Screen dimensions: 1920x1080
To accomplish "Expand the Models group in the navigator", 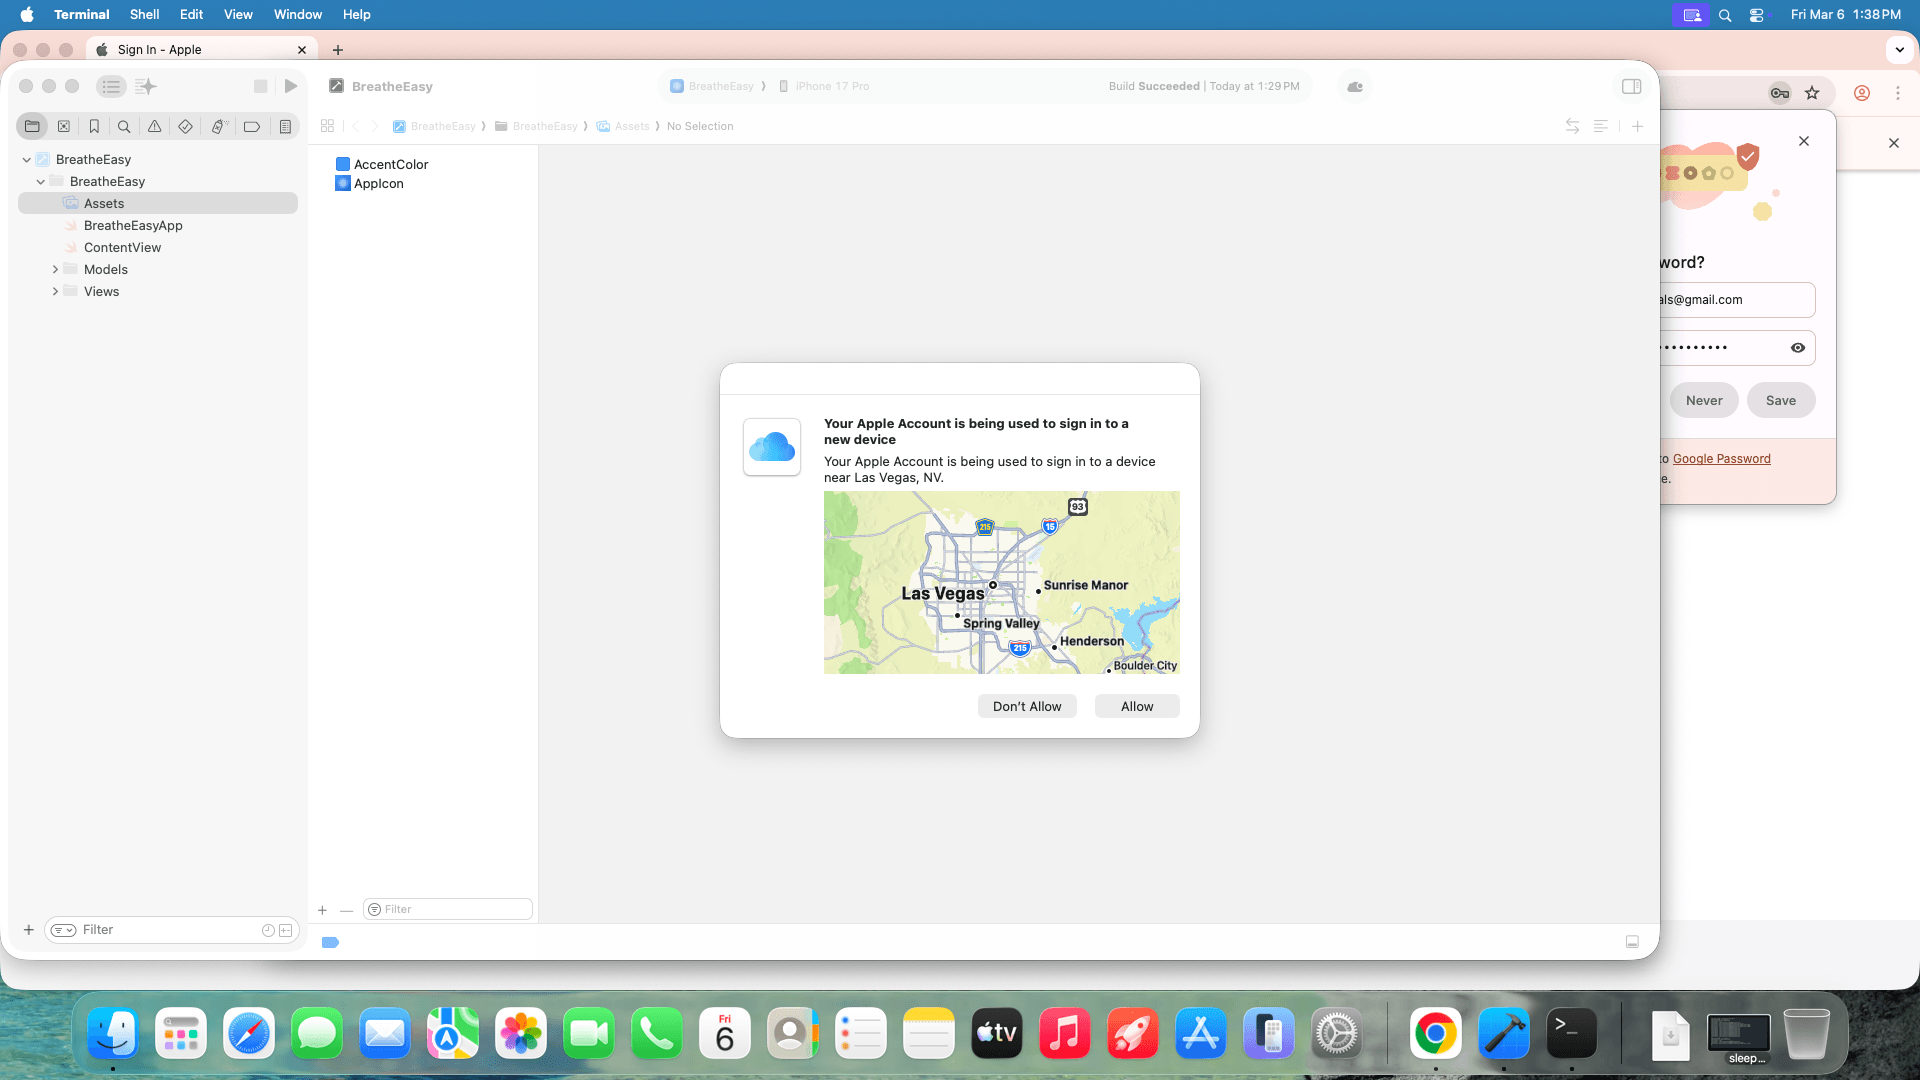I will click(56, 269).
